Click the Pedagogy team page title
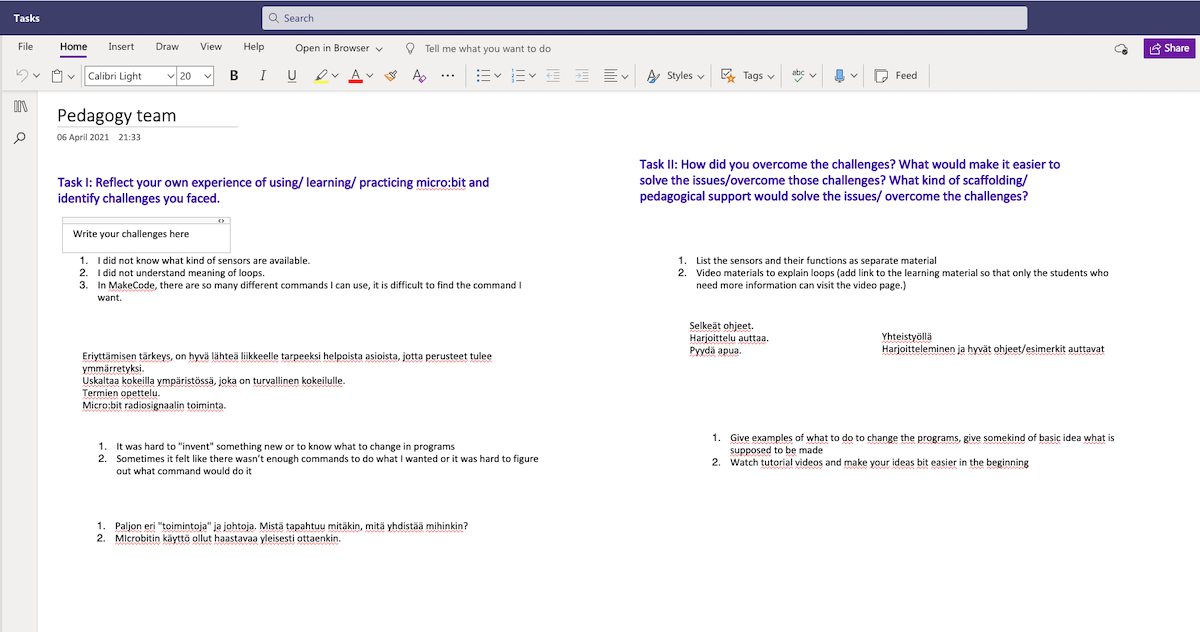This screenshot has width=1200, height=632. pyautogui.click(x=117, y=115)
